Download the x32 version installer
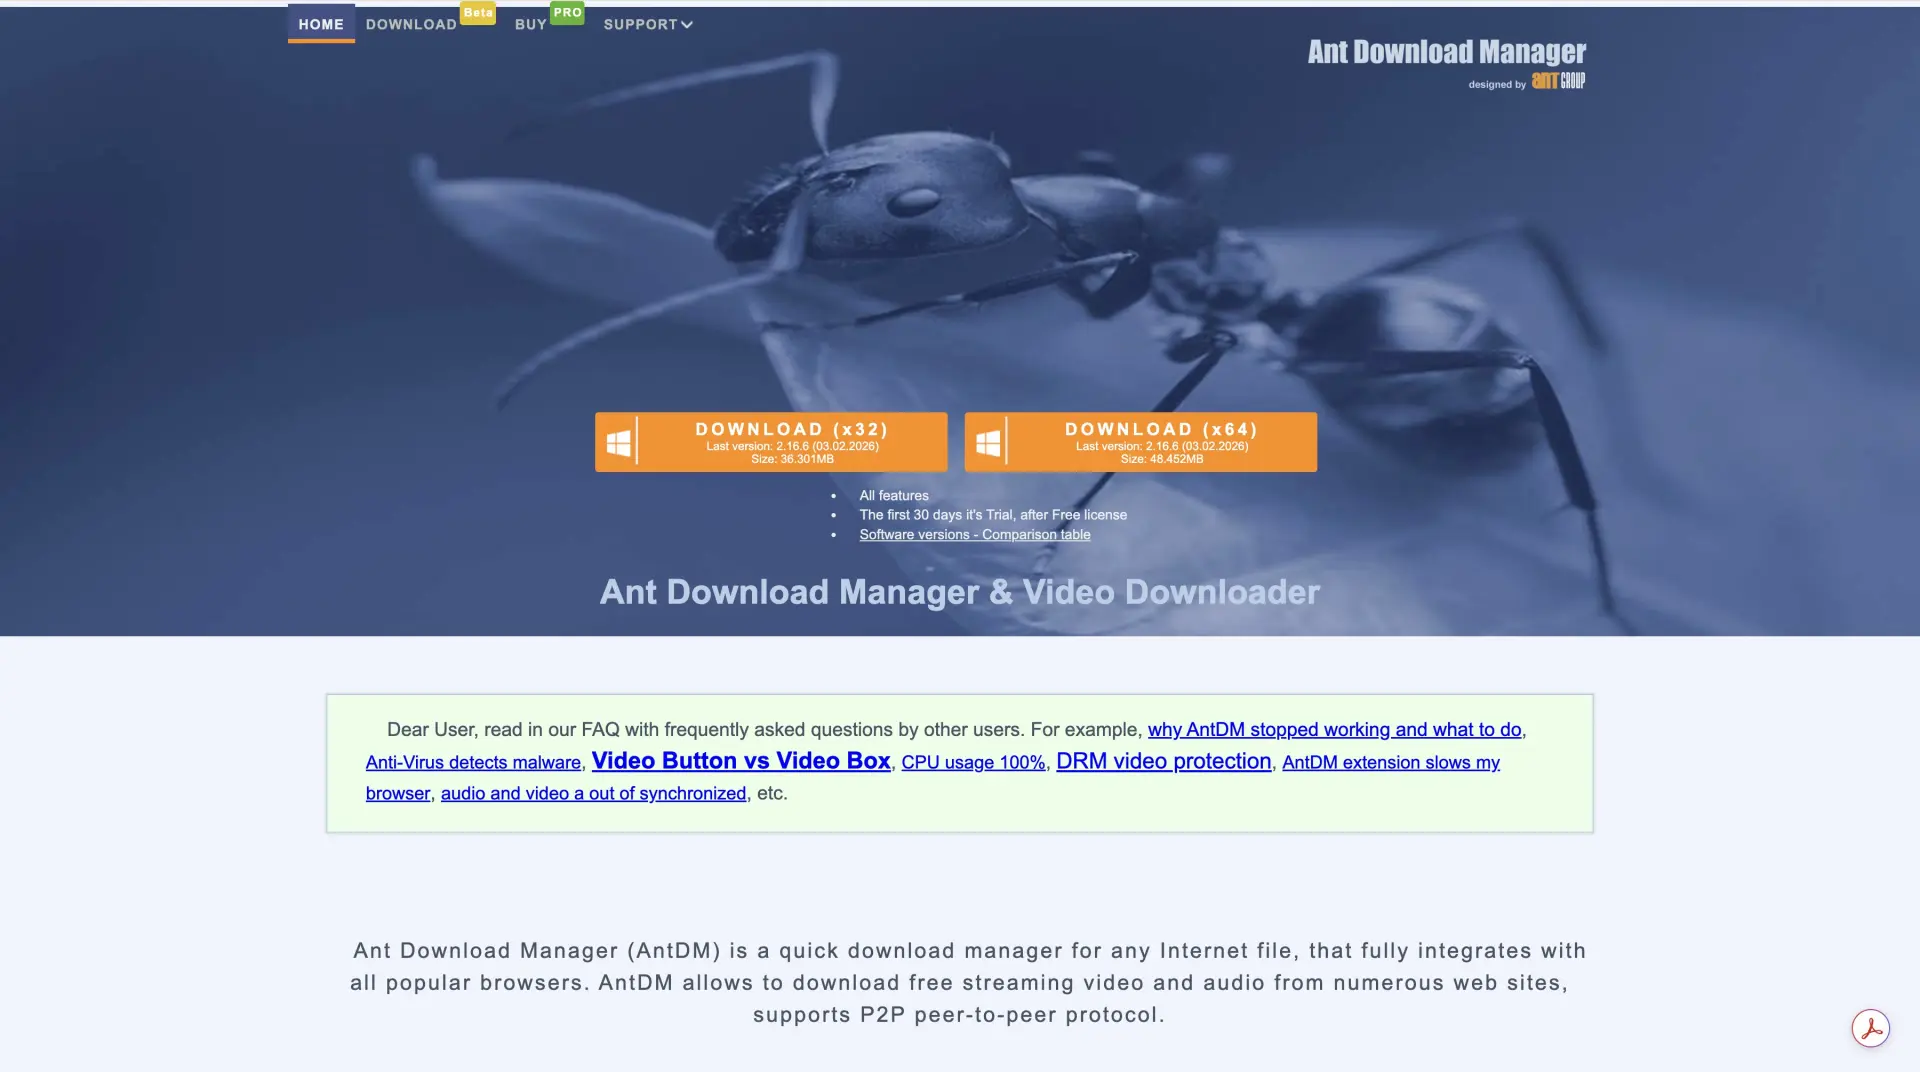The height and width of the screenshot is (1072, 1920). click(771, 442)
